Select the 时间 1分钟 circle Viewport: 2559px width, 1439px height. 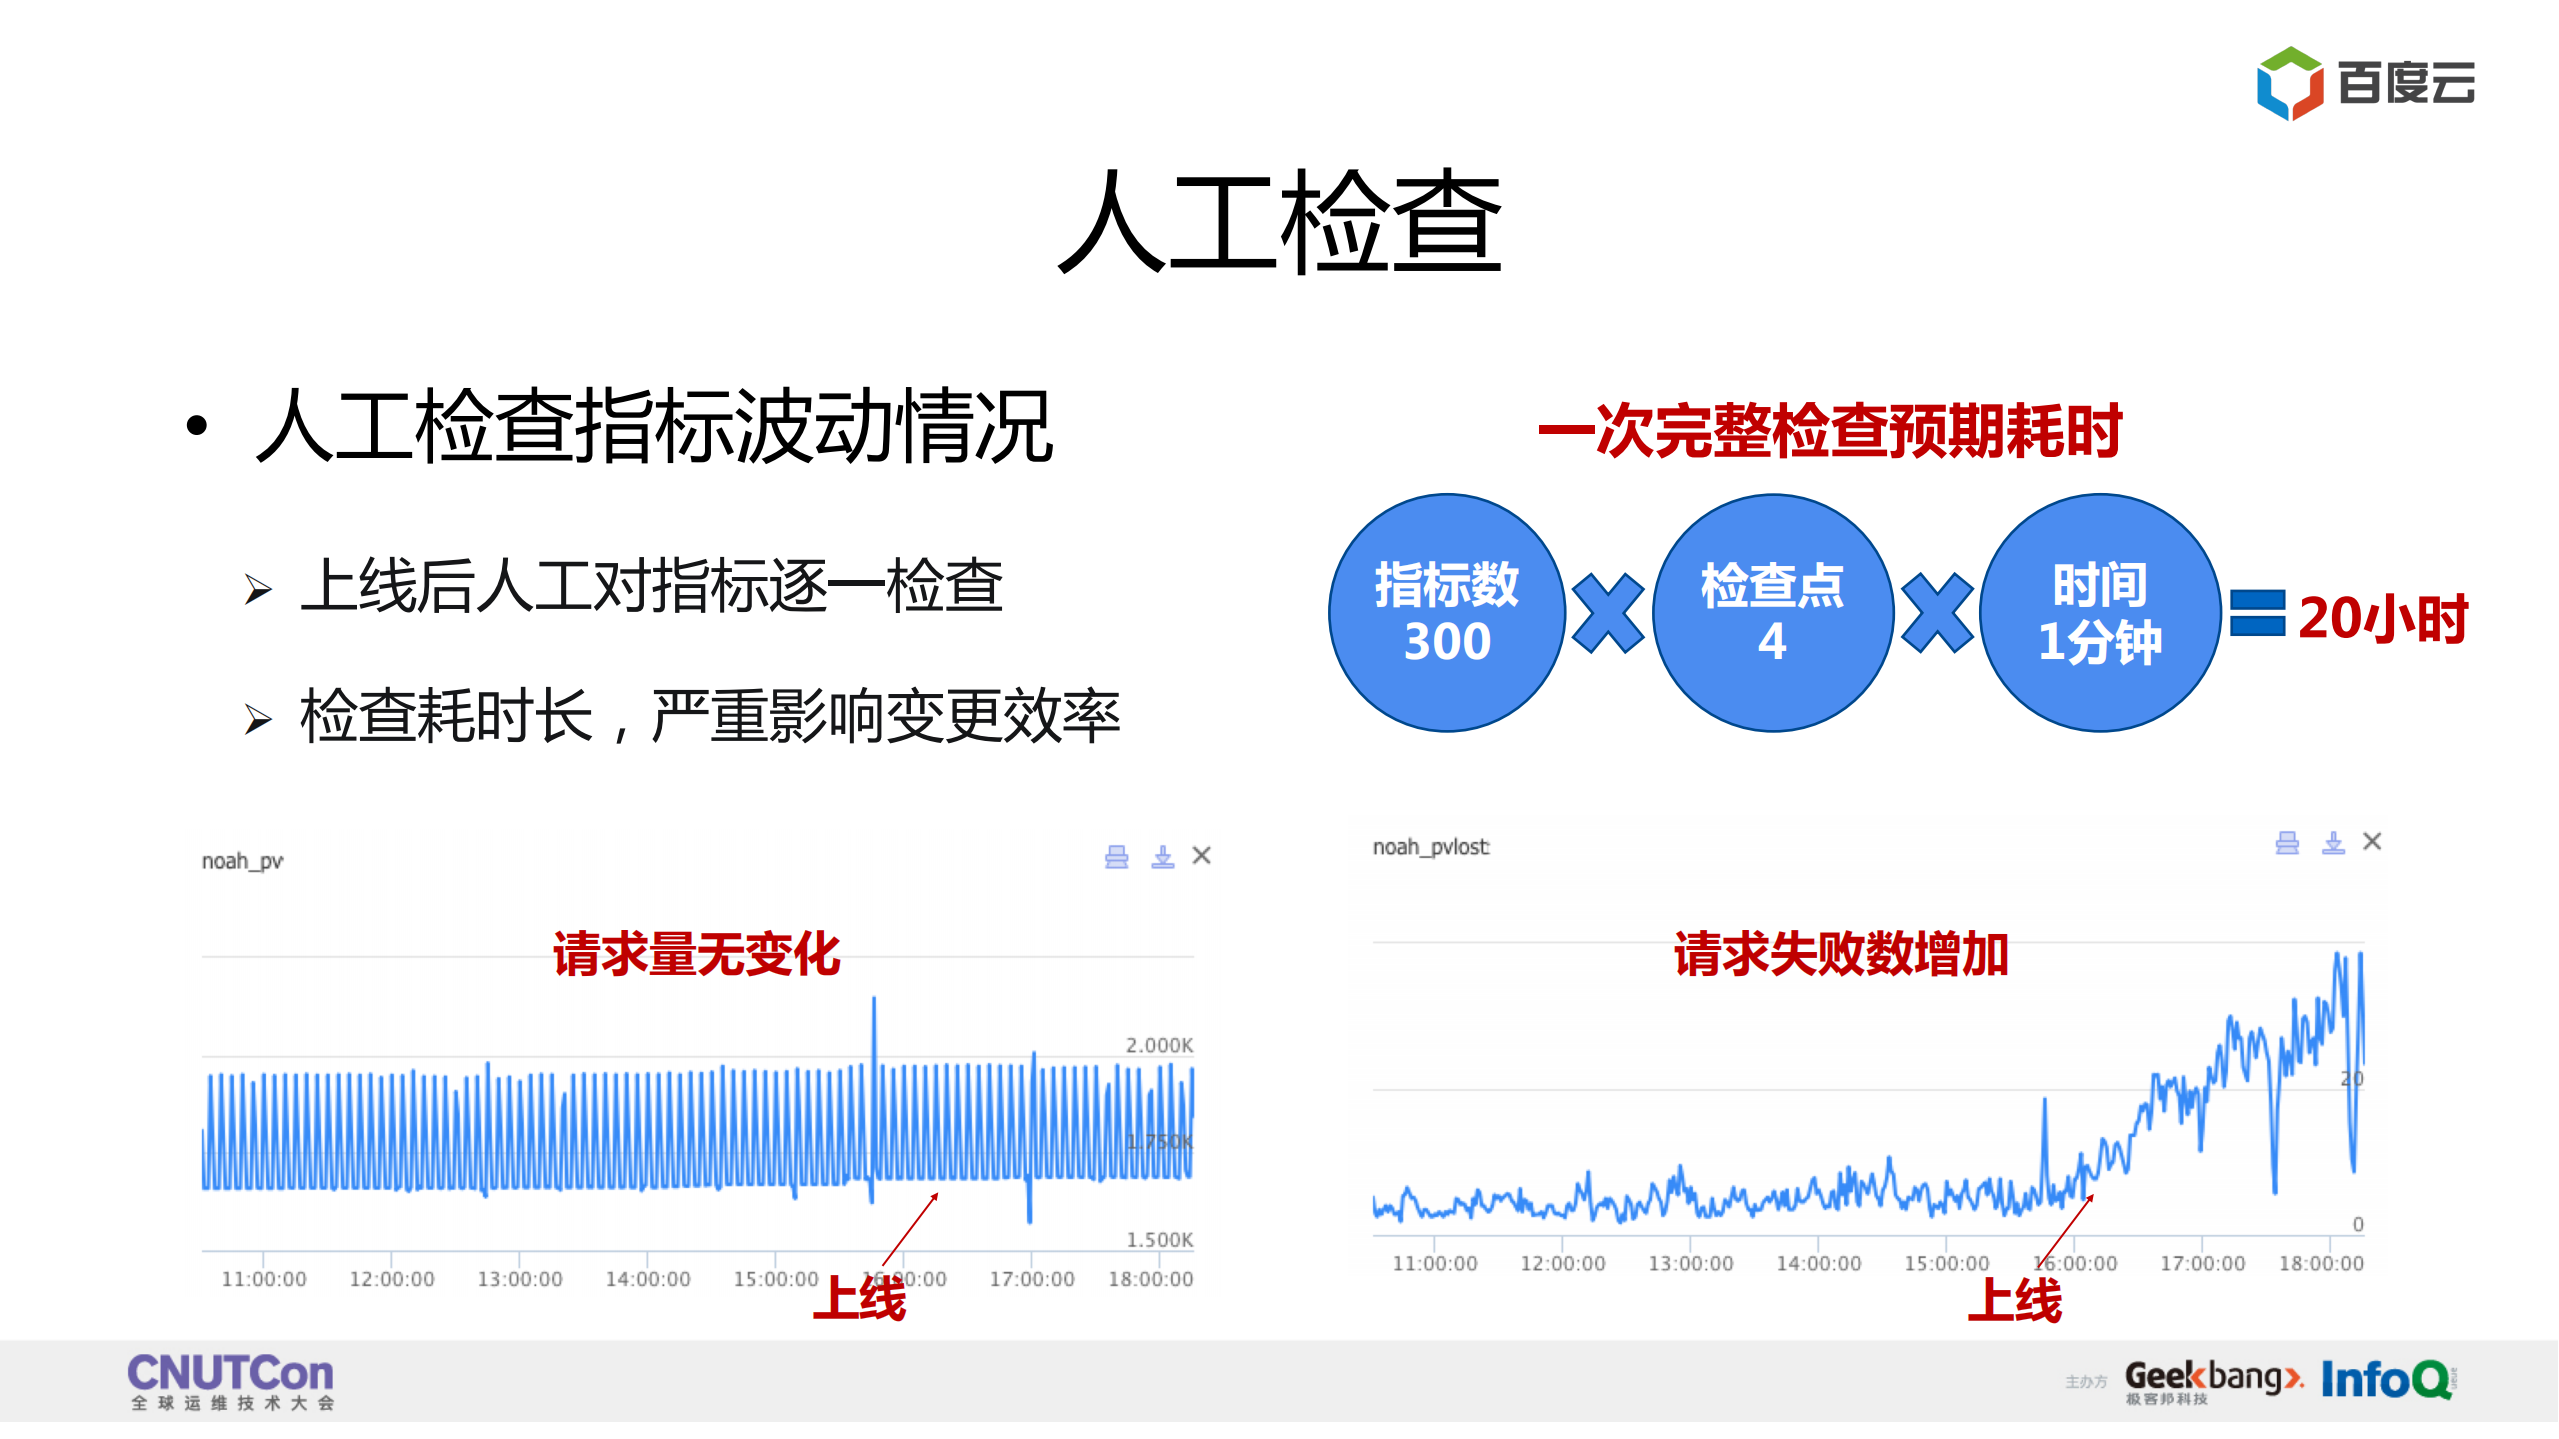point(2100,610)
